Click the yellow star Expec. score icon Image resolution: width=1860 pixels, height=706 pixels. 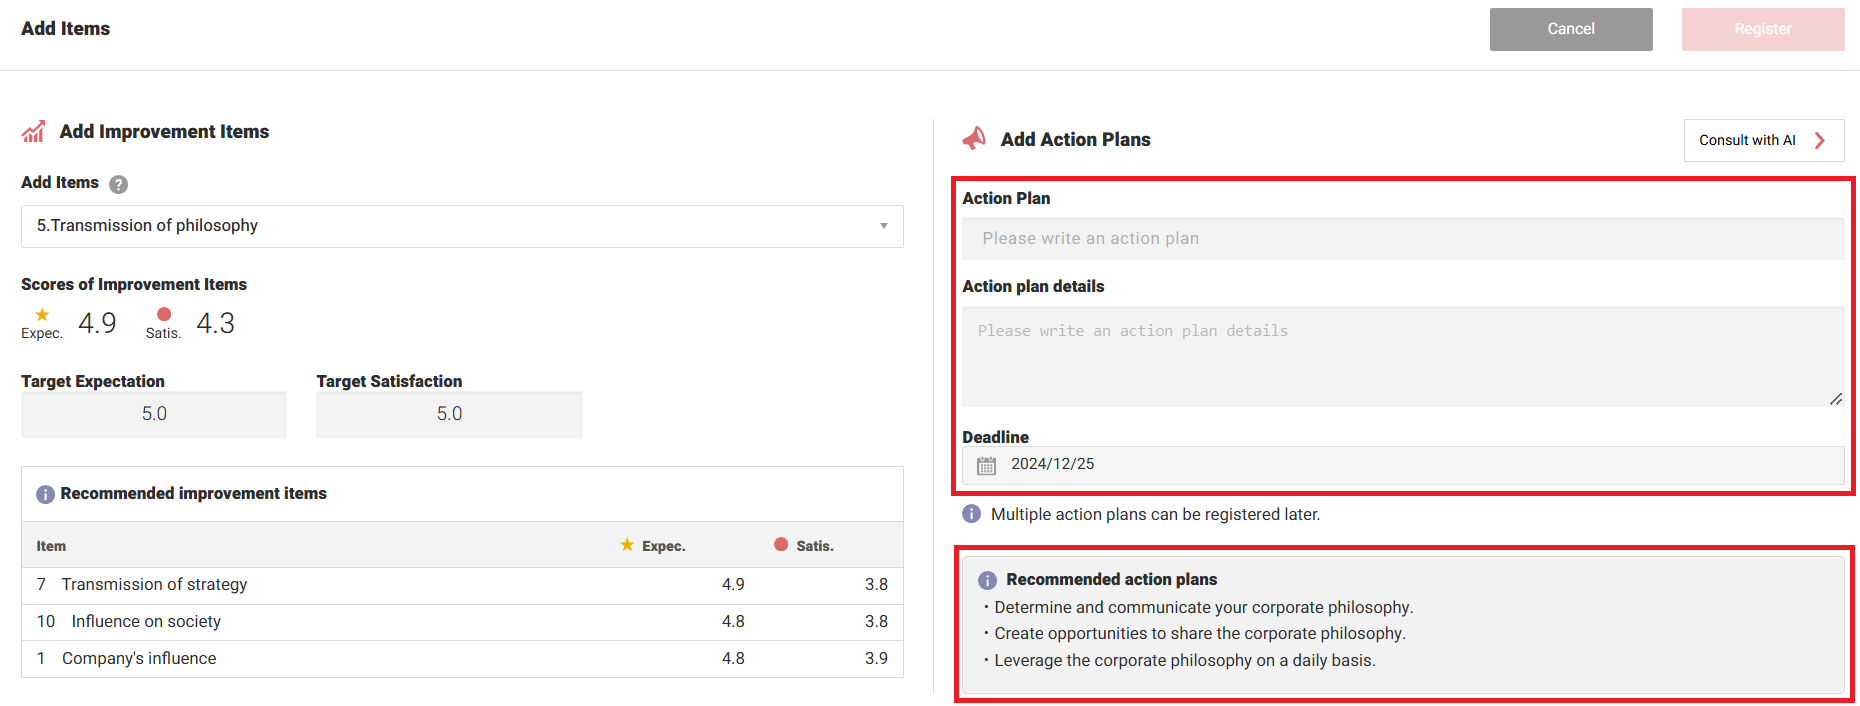[42, 315]
